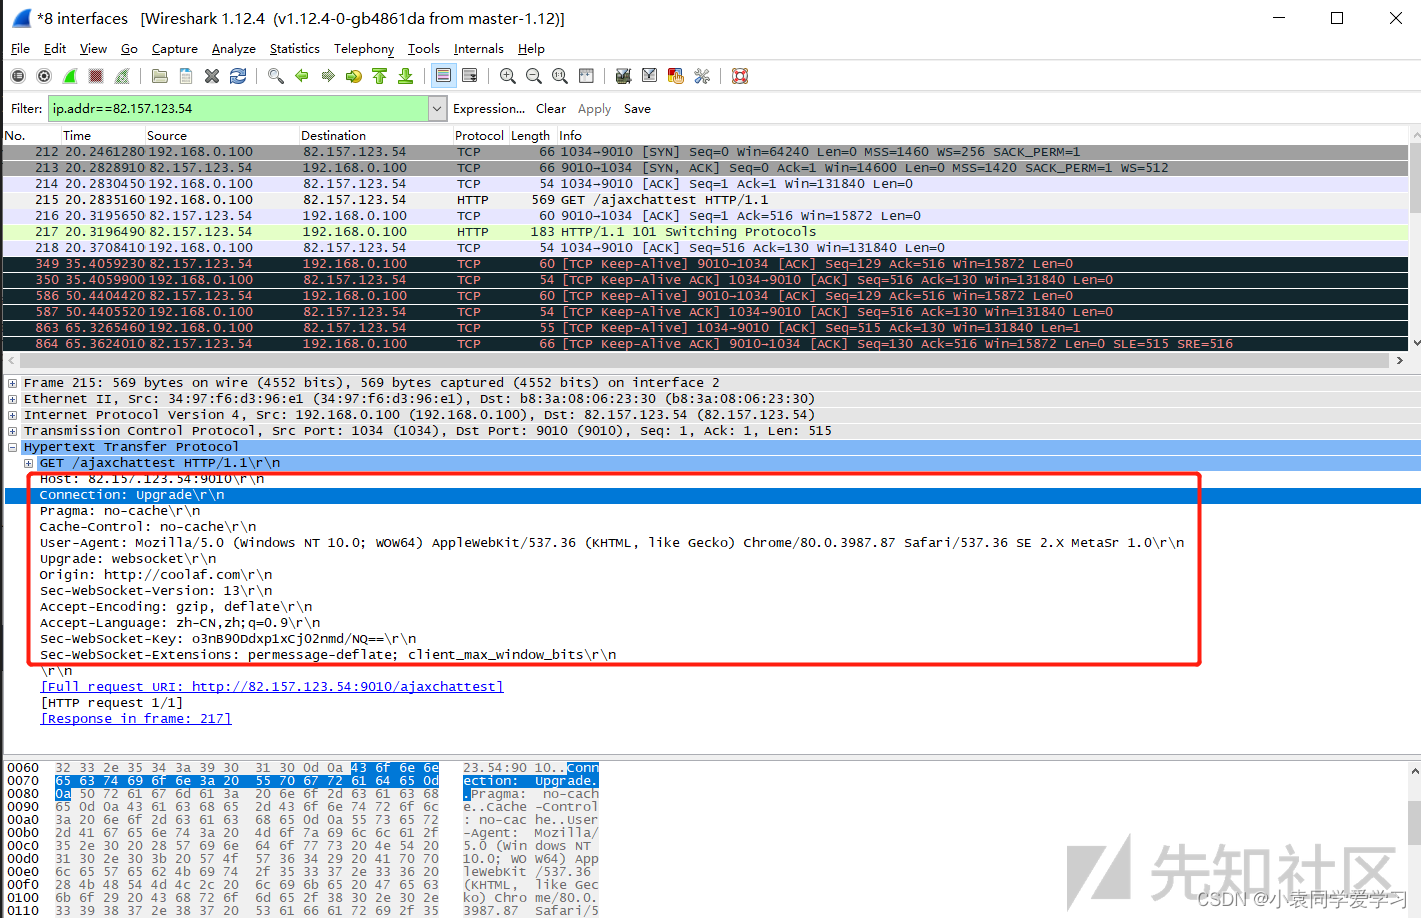The image size is (1421, 918).
Task: Go back in packet history
Action: [x=302, y=76]
